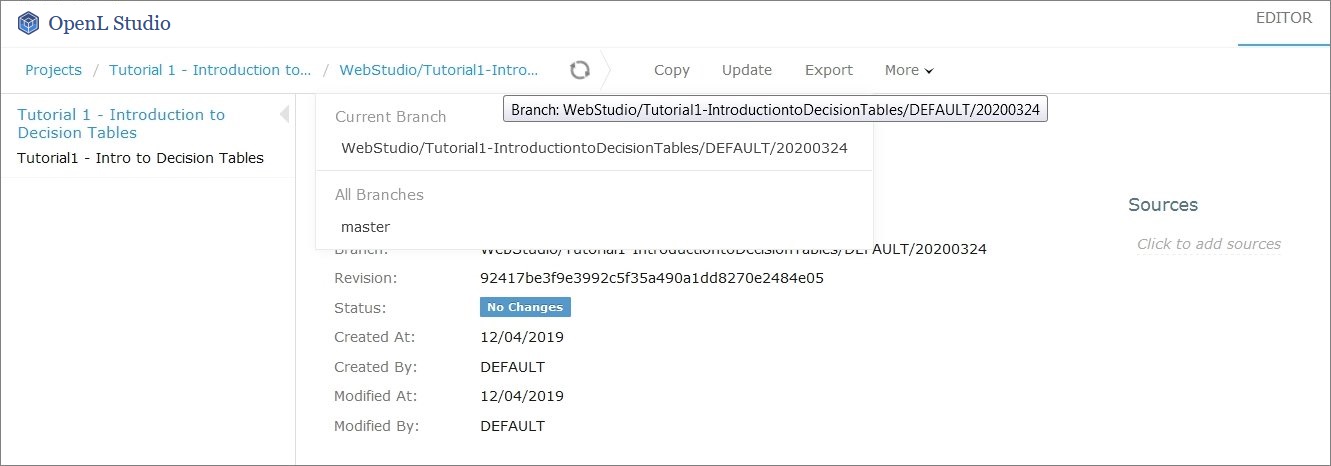Click the Created By value DEFAULT
This screenshot has height=466, width=1331.
512,367
